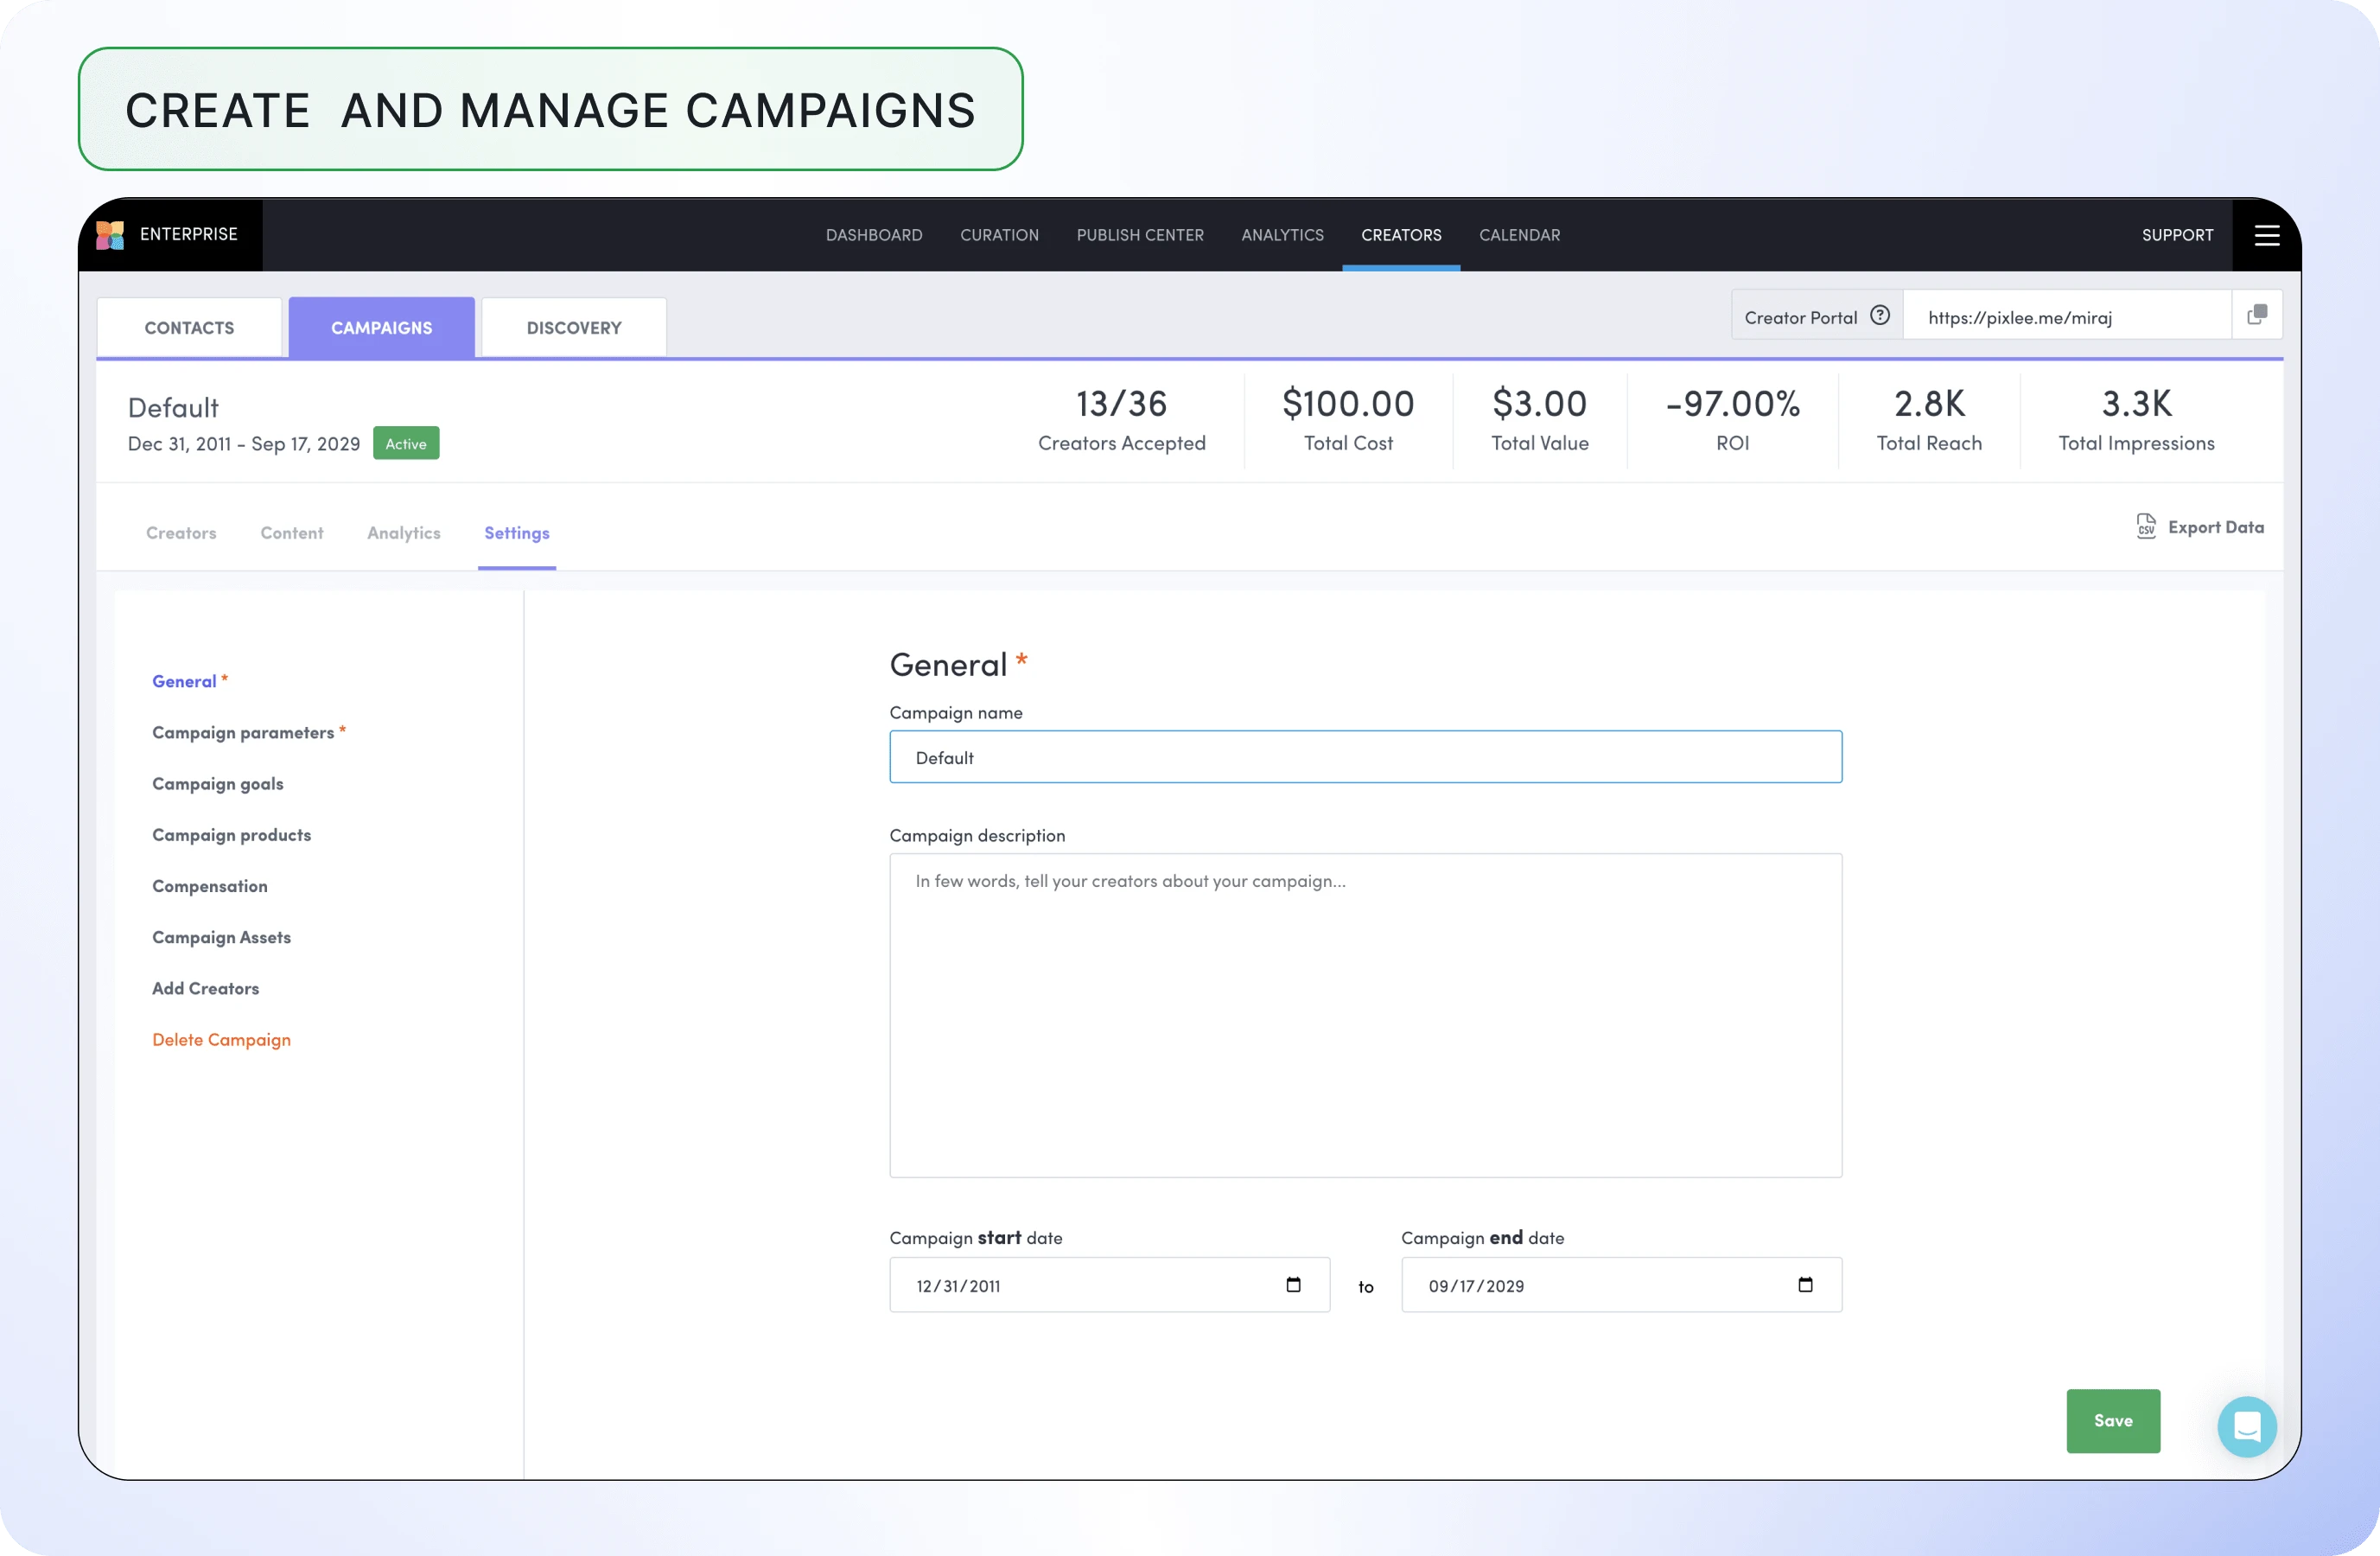
Task: Open the Curation section
Action: 998,234
